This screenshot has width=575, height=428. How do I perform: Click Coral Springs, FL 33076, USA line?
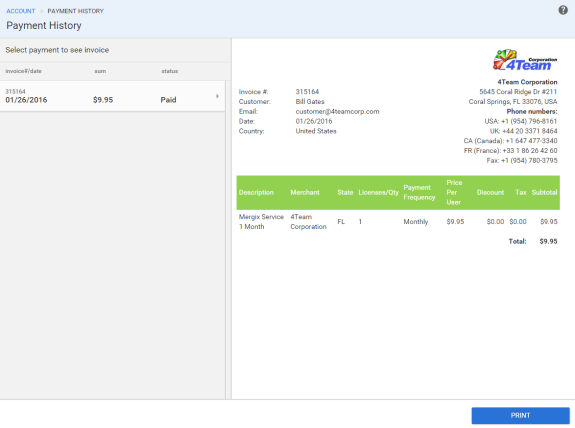pyautogui.click(x=513, y=102)
